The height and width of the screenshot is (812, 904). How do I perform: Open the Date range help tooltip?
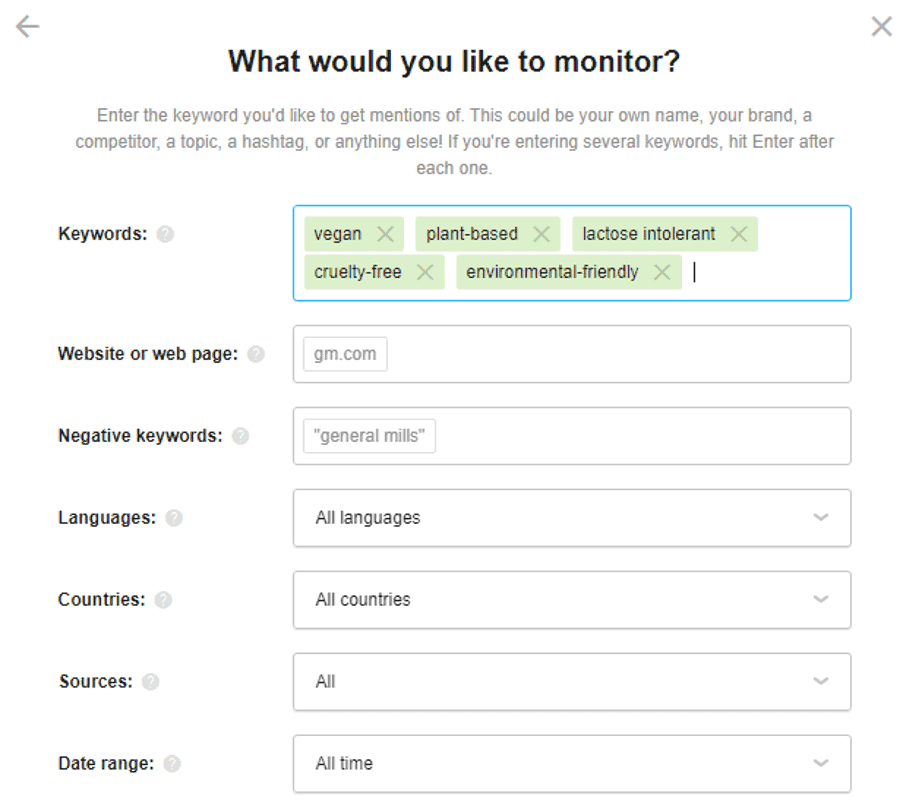click(172, 764)
